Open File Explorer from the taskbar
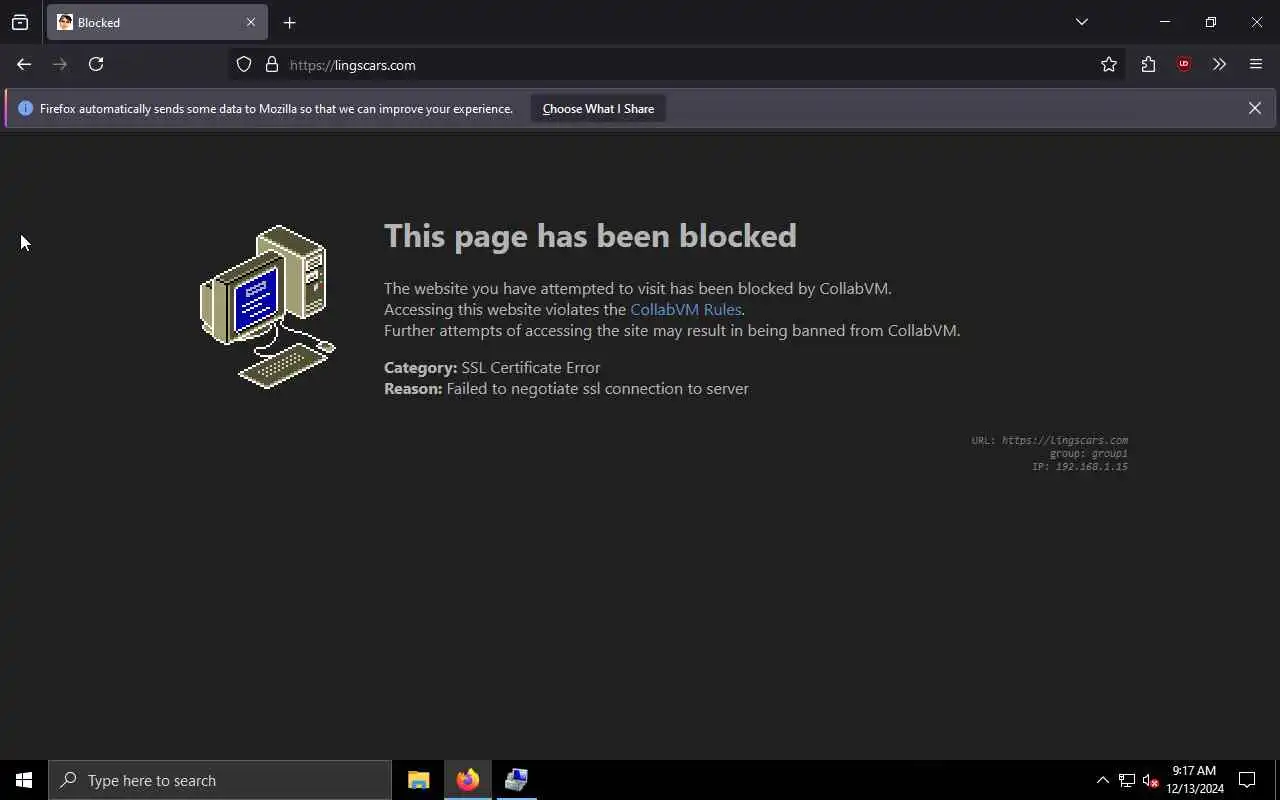This screenshot has width=1280, height=800. pos(419,780)
